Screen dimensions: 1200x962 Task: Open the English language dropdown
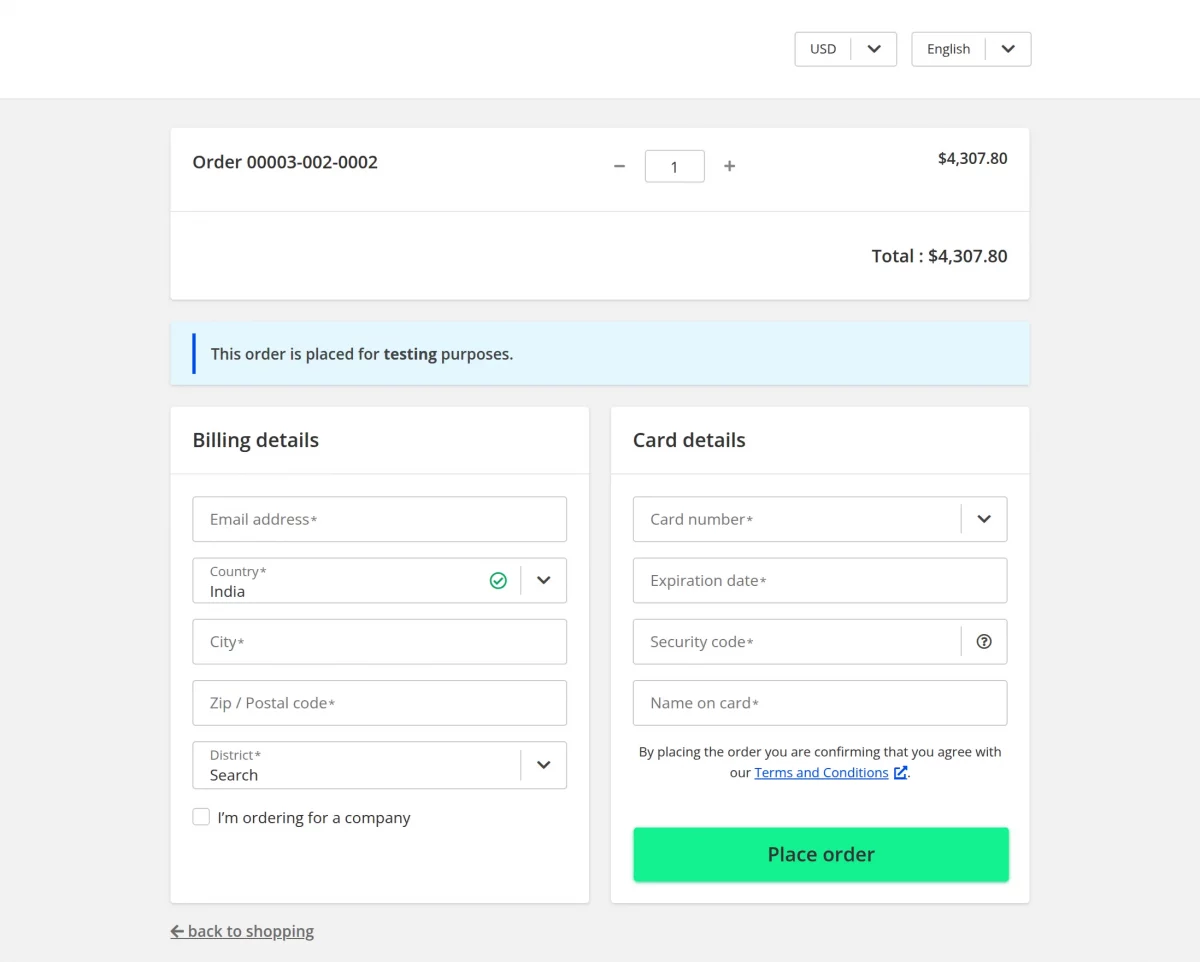pos(1008,48)
